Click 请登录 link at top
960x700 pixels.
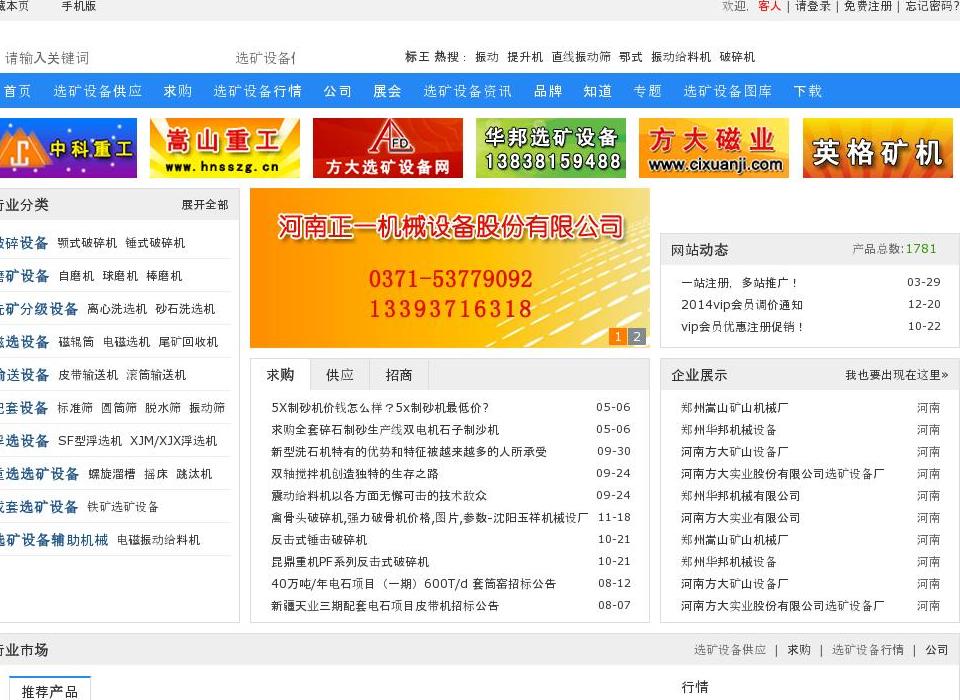pyautogui.click(x=812, y=6)
